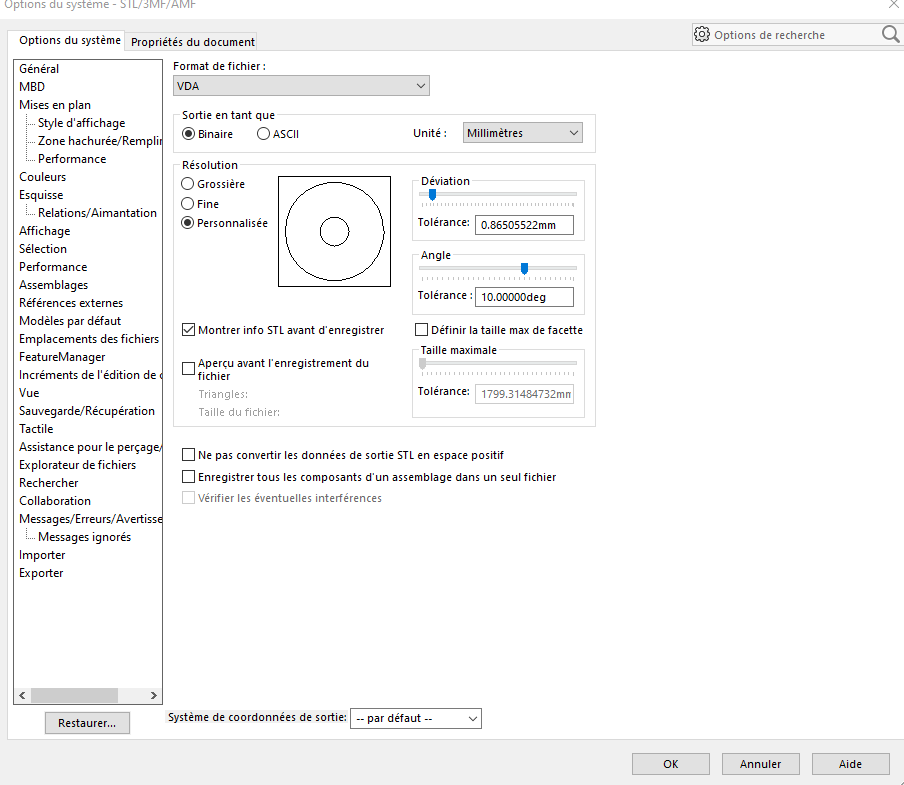The height and width of the screenshot is (785, 904).
Task: Uncheck 'Montrer info STL avant d'enregistrer'
Action: 189,330
